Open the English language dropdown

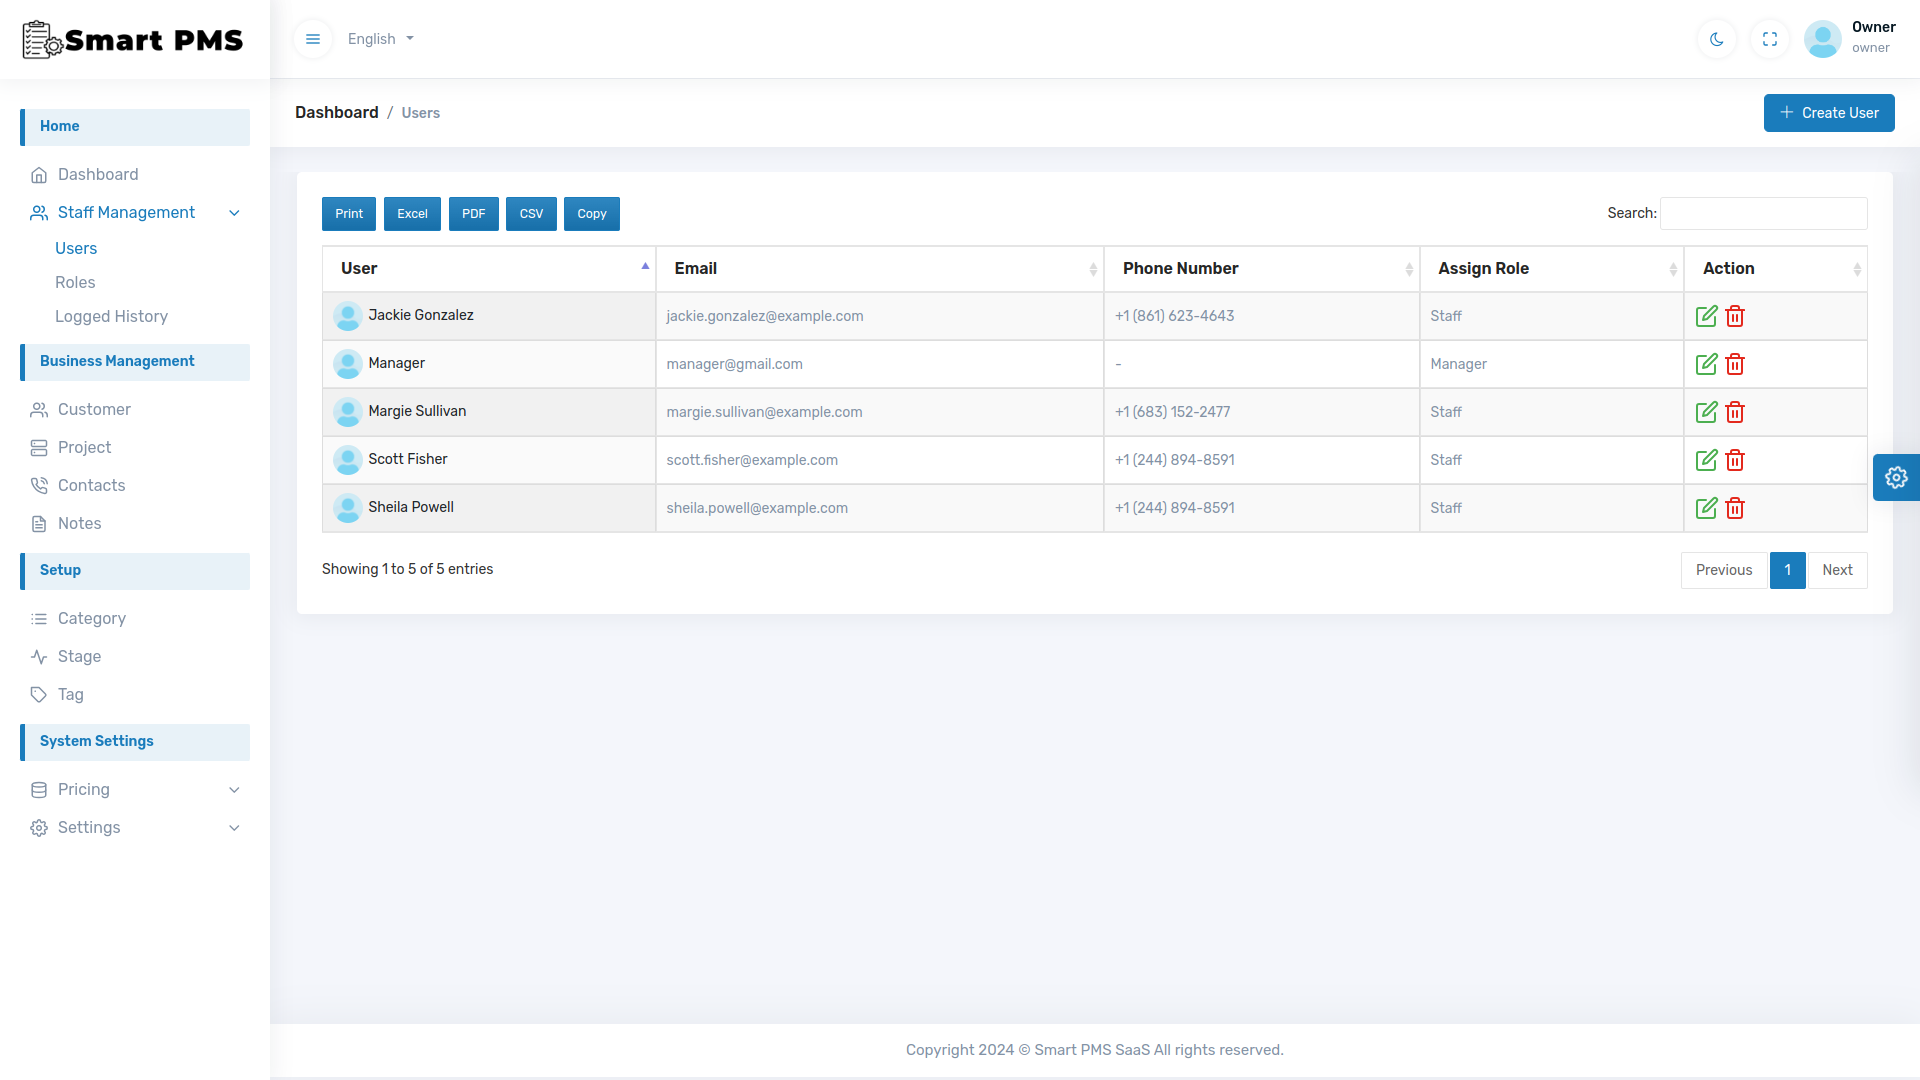[x=380, y=39]
